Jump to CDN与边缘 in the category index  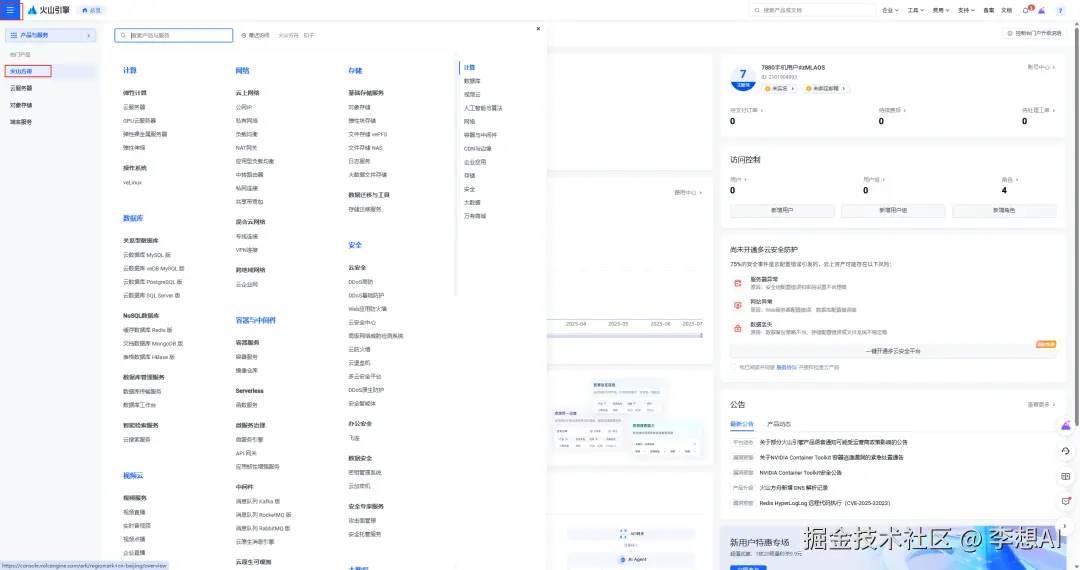point(477,149)
